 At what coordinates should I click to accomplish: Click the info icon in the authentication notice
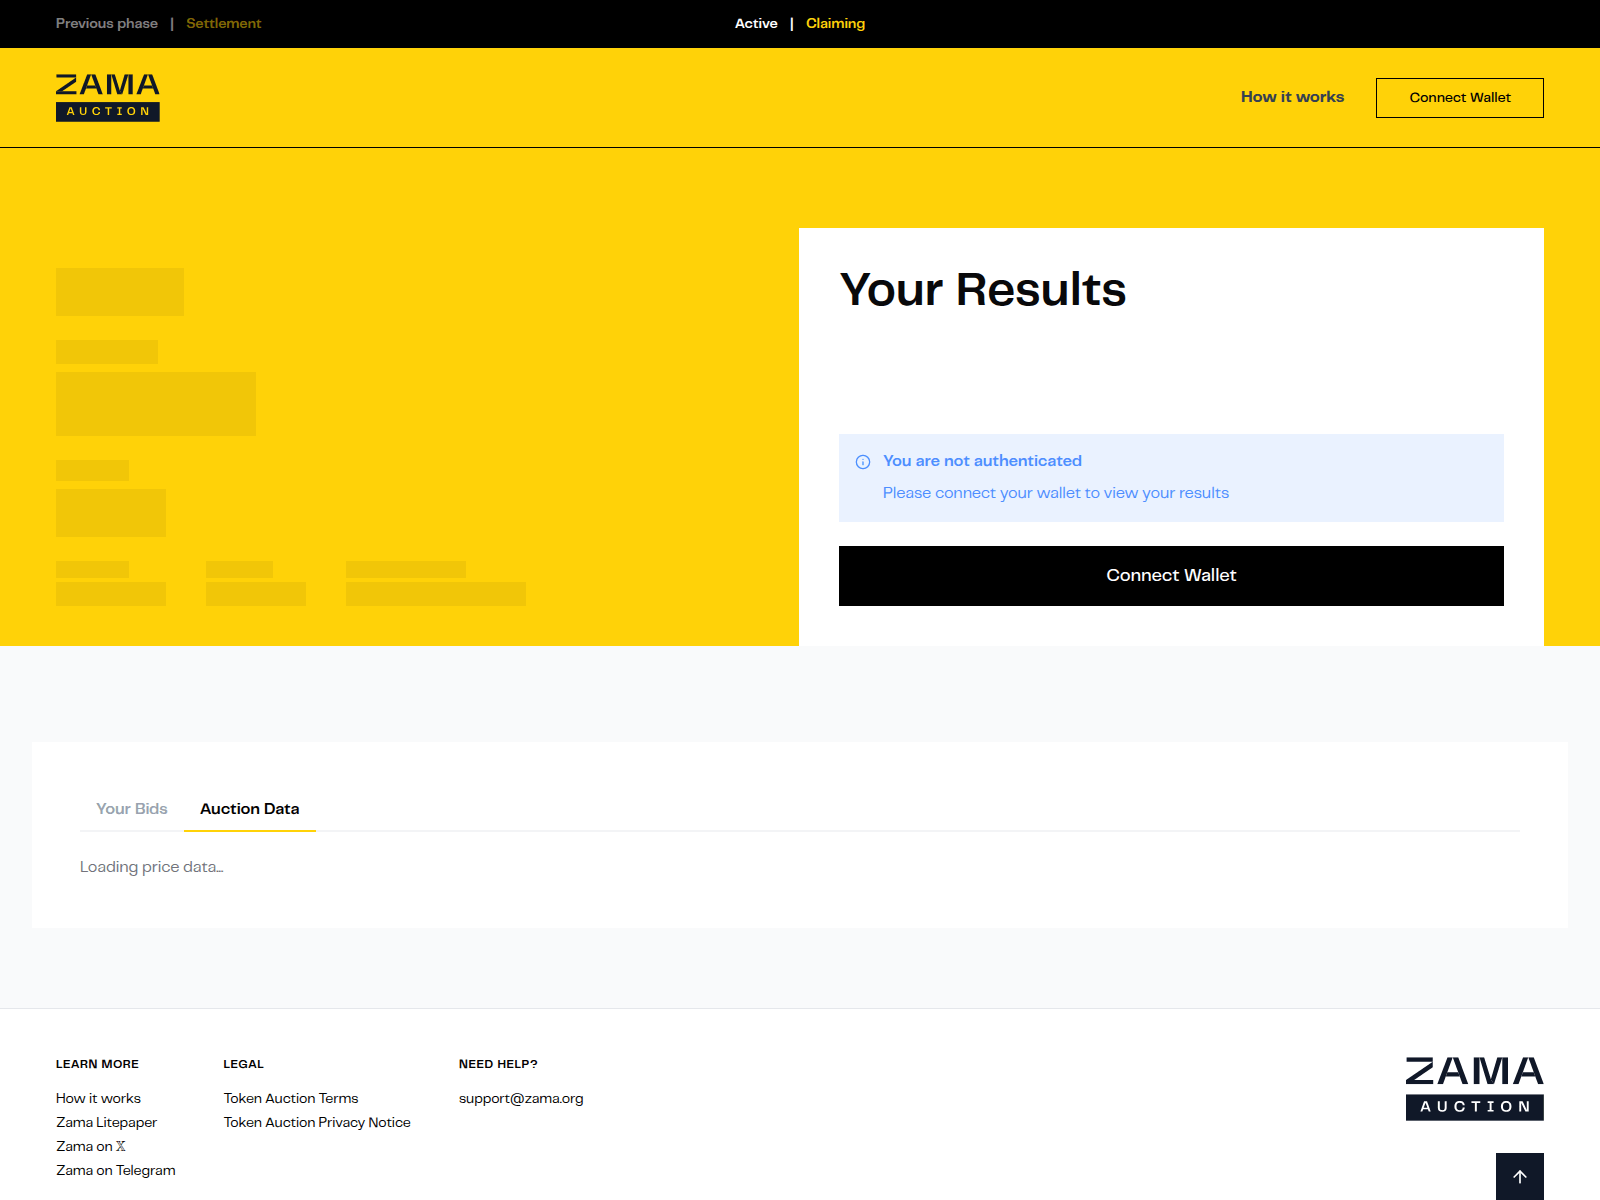coord(862,461)
